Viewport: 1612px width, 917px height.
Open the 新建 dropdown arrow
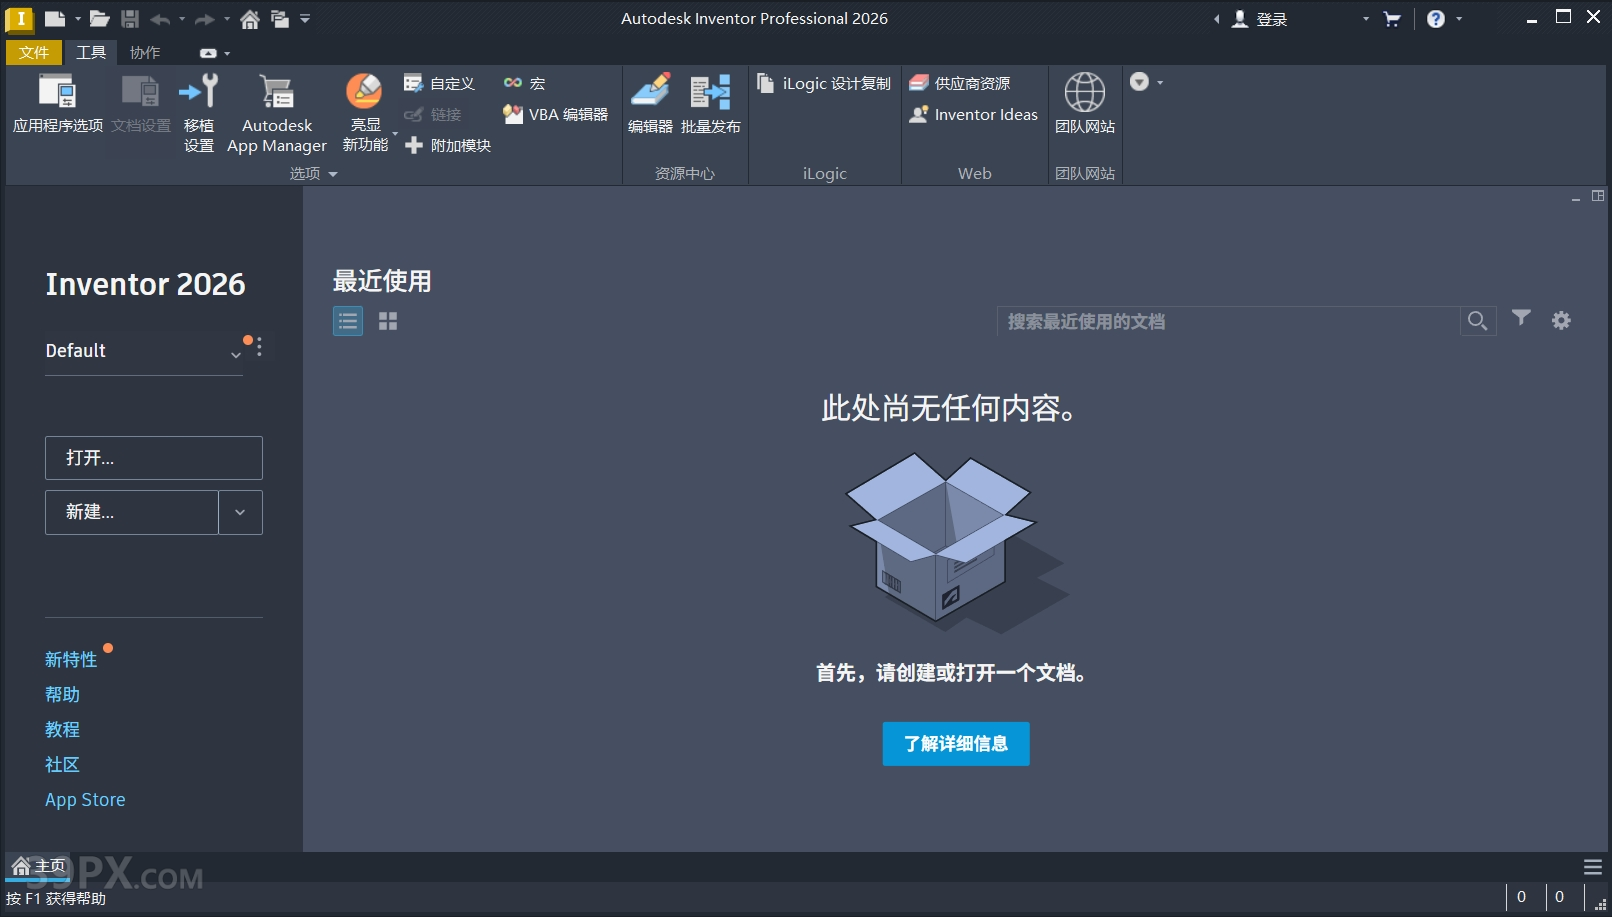(x=240, y=512)
